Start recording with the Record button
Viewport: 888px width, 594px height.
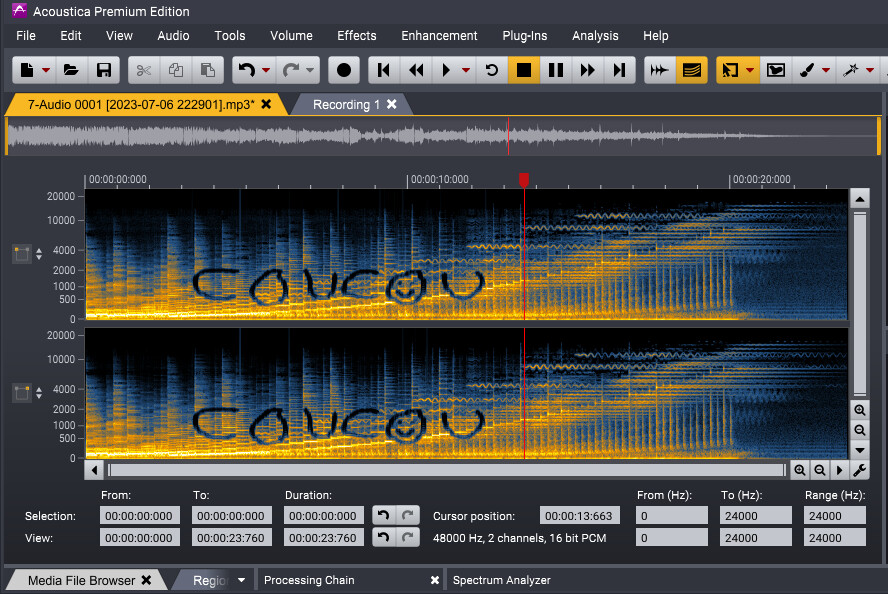(344, 70)
